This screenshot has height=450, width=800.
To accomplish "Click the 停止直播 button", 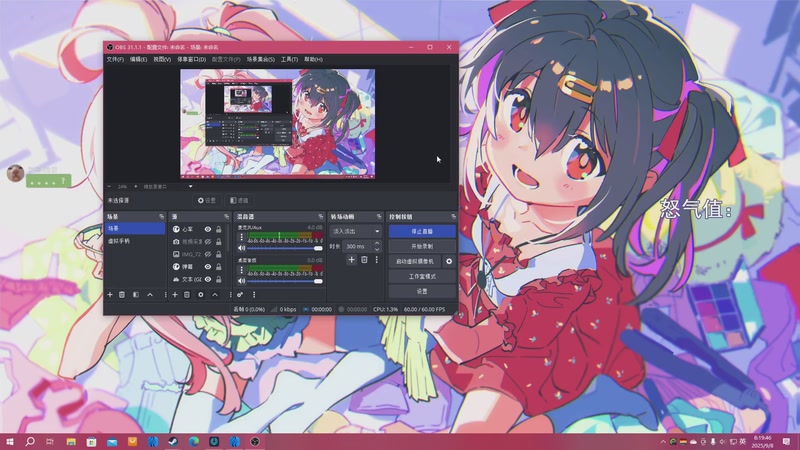I will (422, 232).
